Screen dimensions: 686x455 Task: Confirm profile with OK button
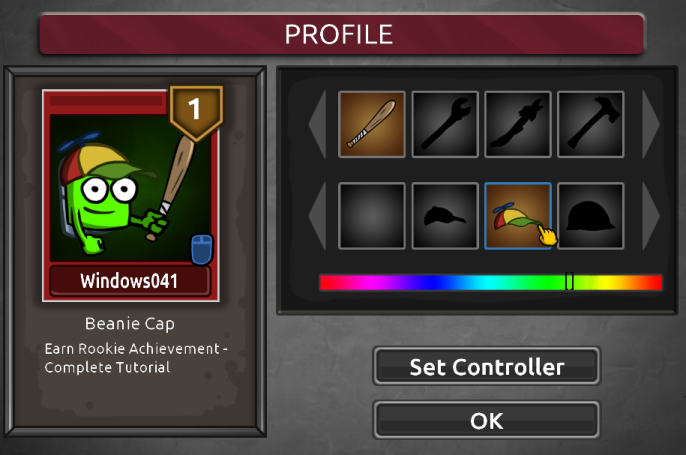point(486,420)
